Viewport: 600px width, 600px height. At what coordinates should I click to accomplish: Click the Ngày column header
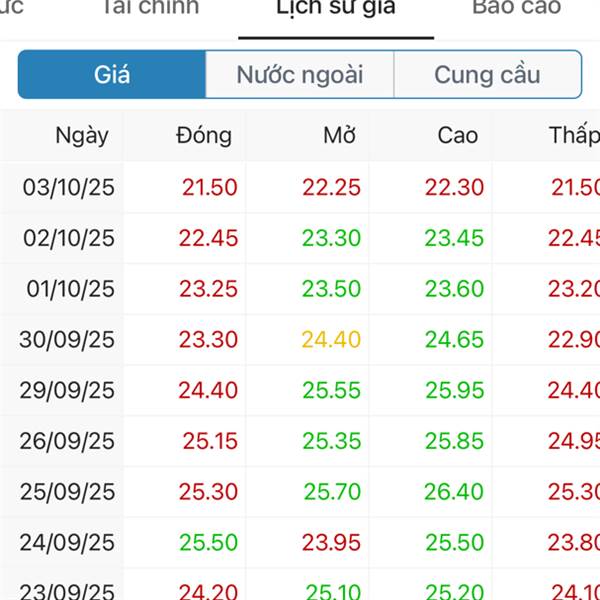(x=82, y=136)
